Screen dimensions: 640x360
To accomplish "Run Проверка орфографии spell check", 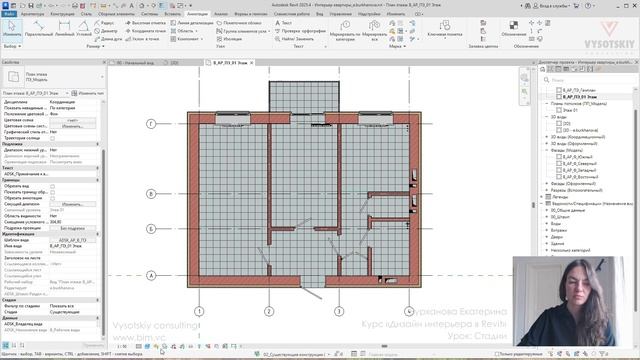I will point(300,31).
